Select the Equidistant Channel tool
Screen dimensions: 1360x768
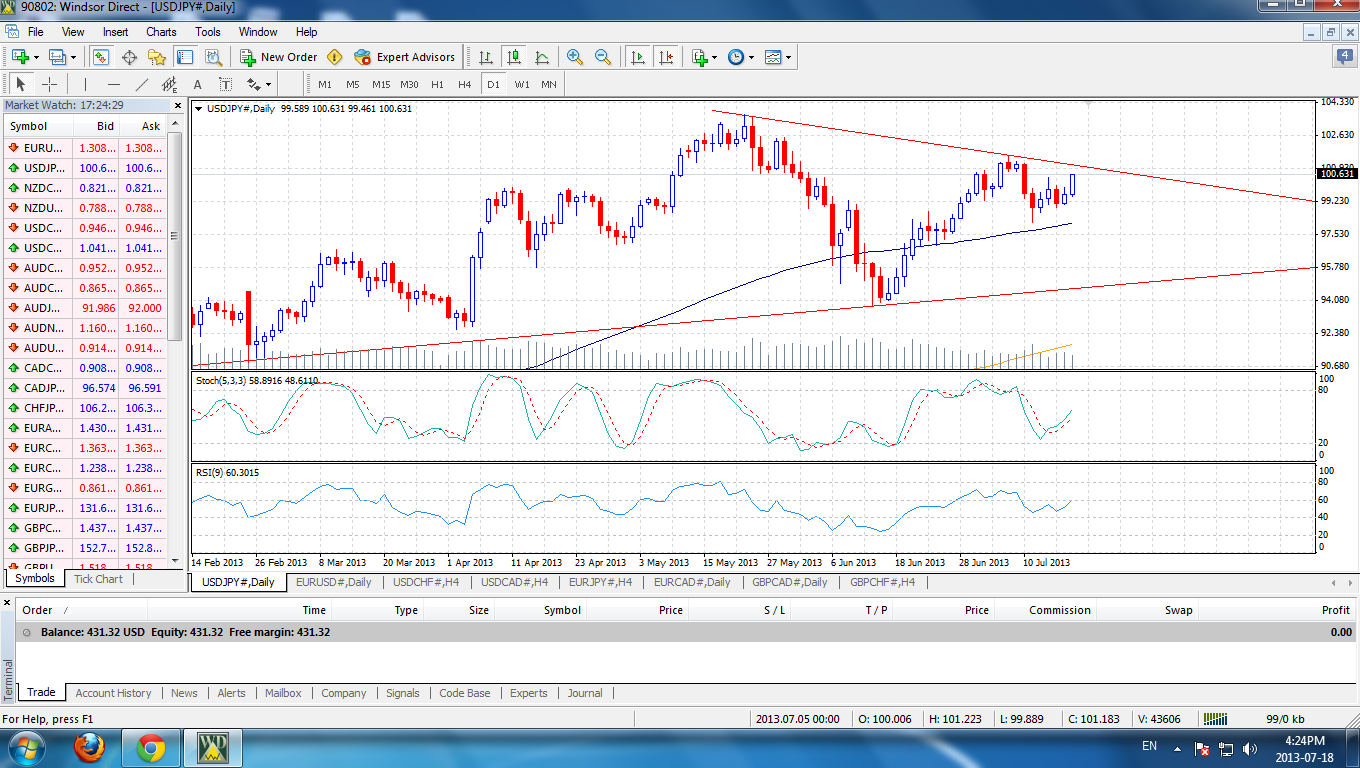pyautogui.click(x=169, y=84)
